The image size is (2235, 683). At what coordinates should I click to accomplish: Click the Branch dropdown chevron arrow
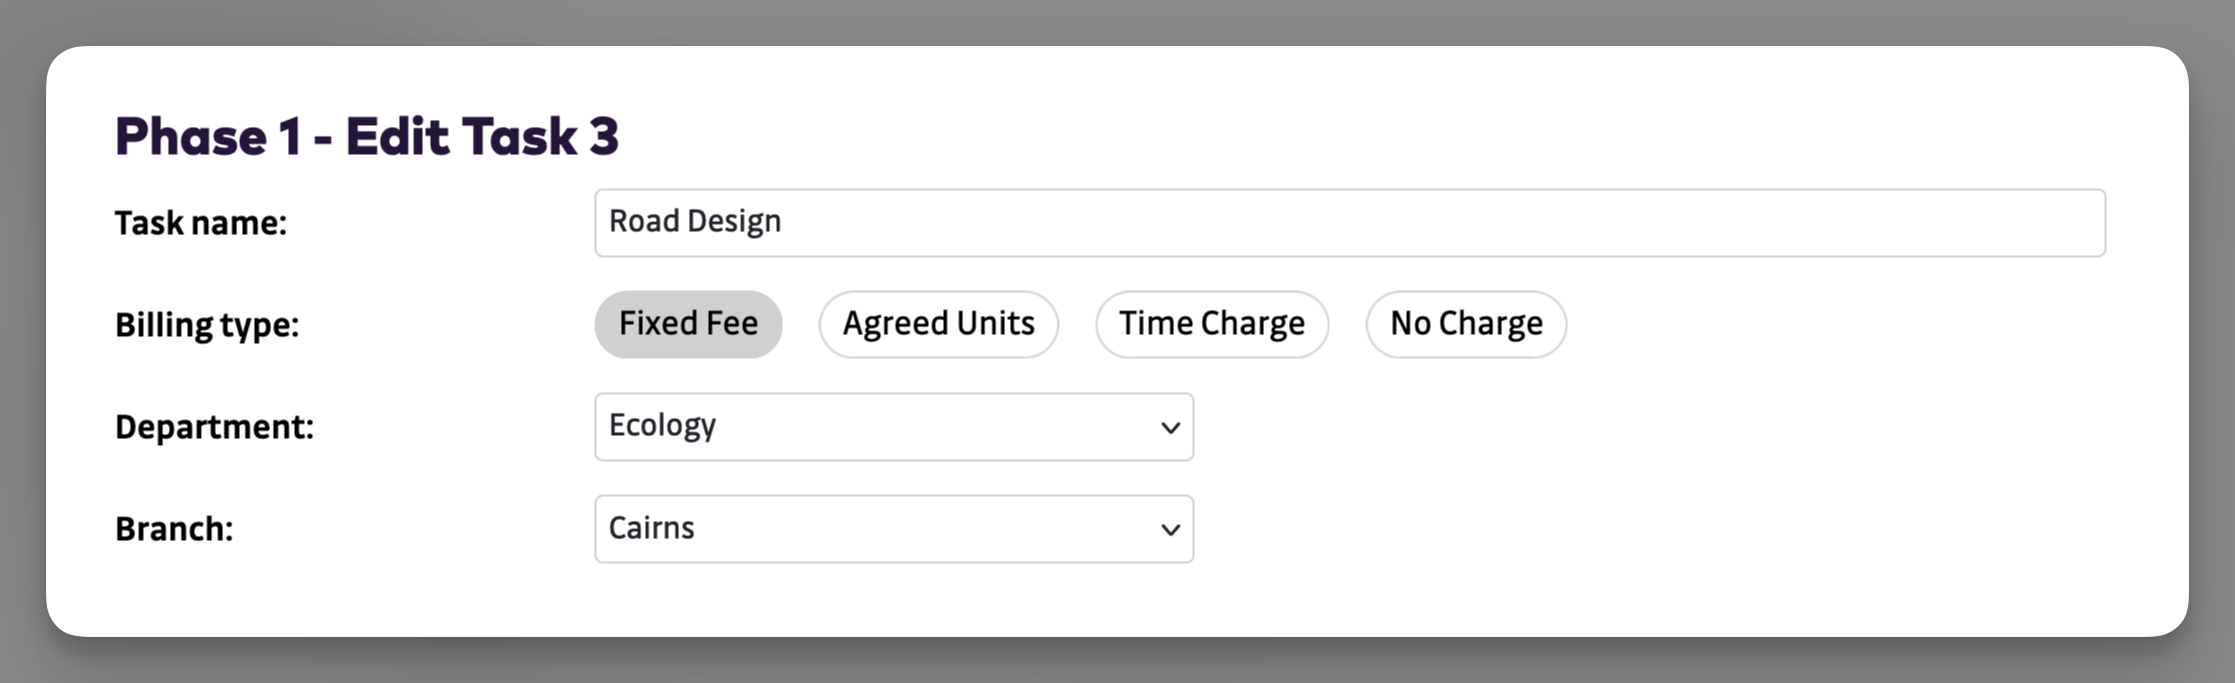click(x=1170, y=530)
